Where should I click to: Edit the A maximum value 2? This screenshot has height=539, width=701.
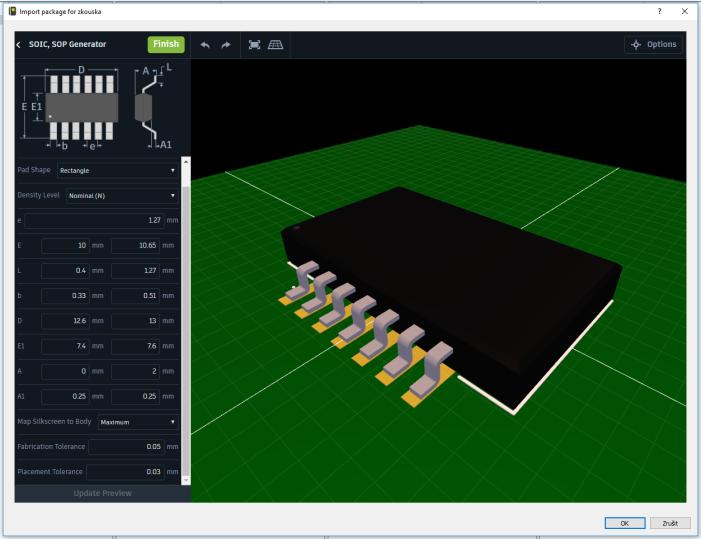(135, 371)
